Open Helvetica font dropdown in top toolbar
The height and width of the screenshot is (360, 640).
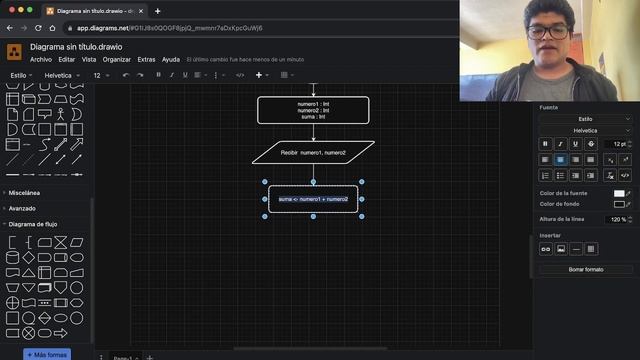62,76
